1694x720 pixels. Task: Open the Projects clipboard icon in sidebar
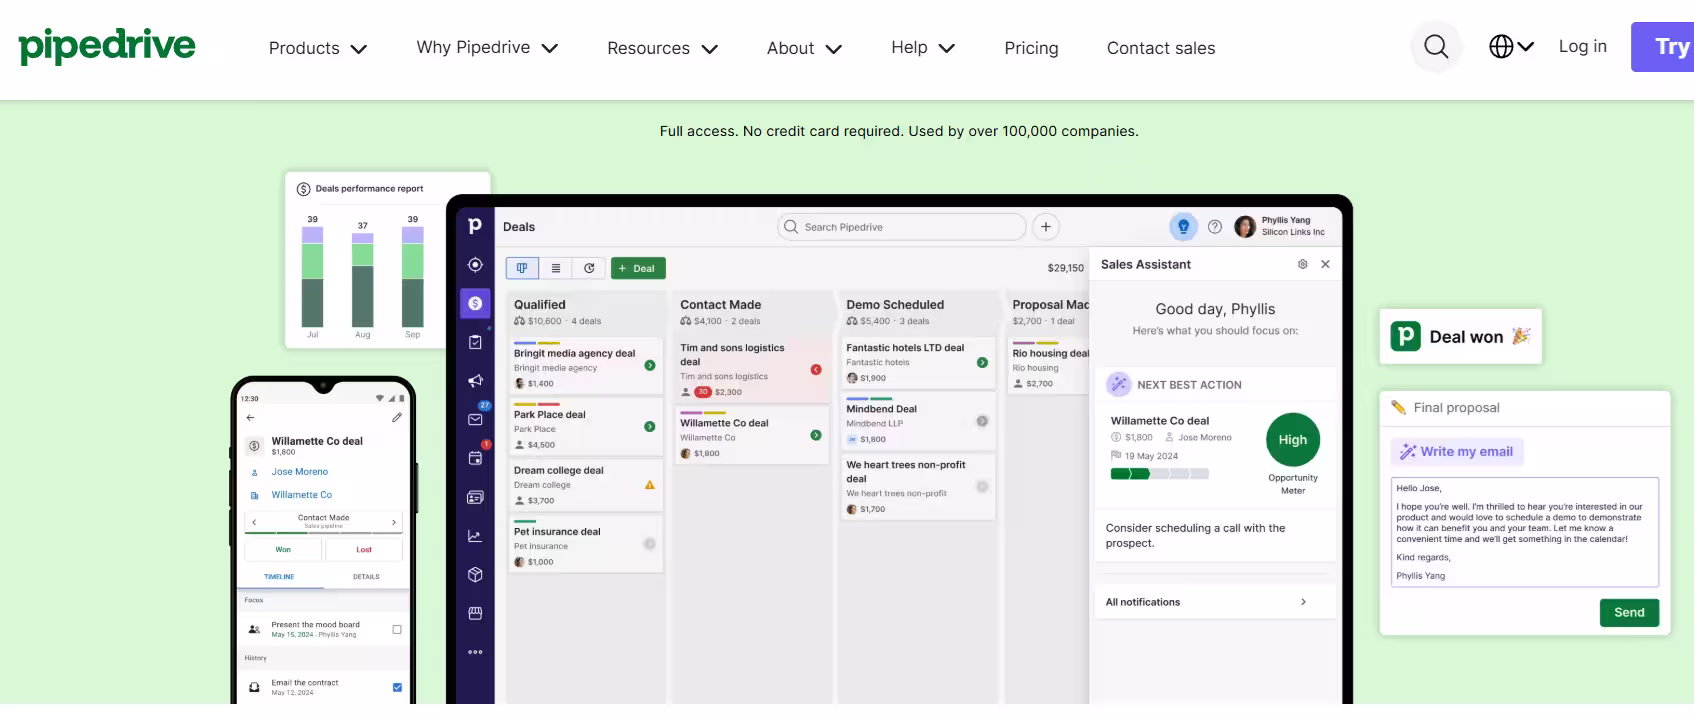pos(475,342)
